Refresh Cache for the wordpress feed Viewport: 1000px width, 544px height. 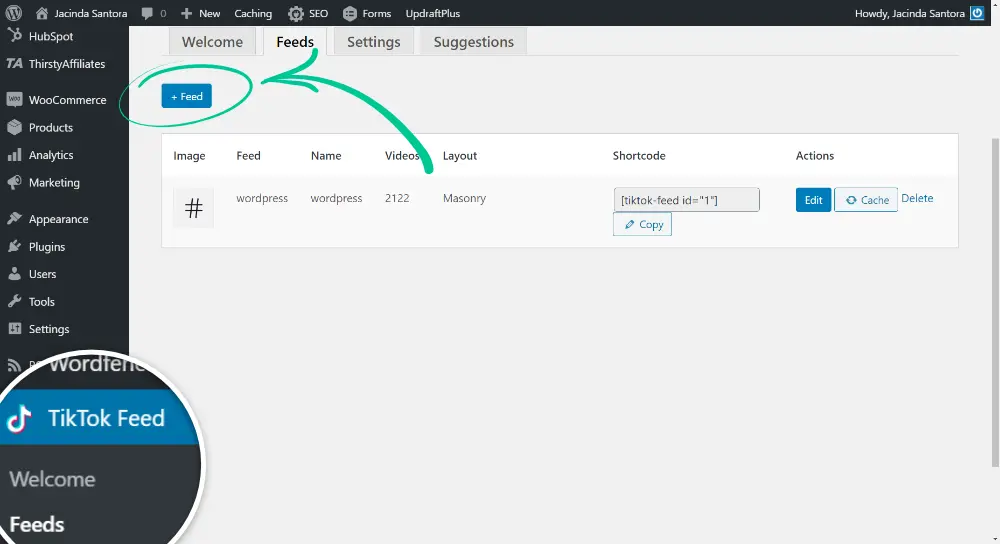click(866, 200)
